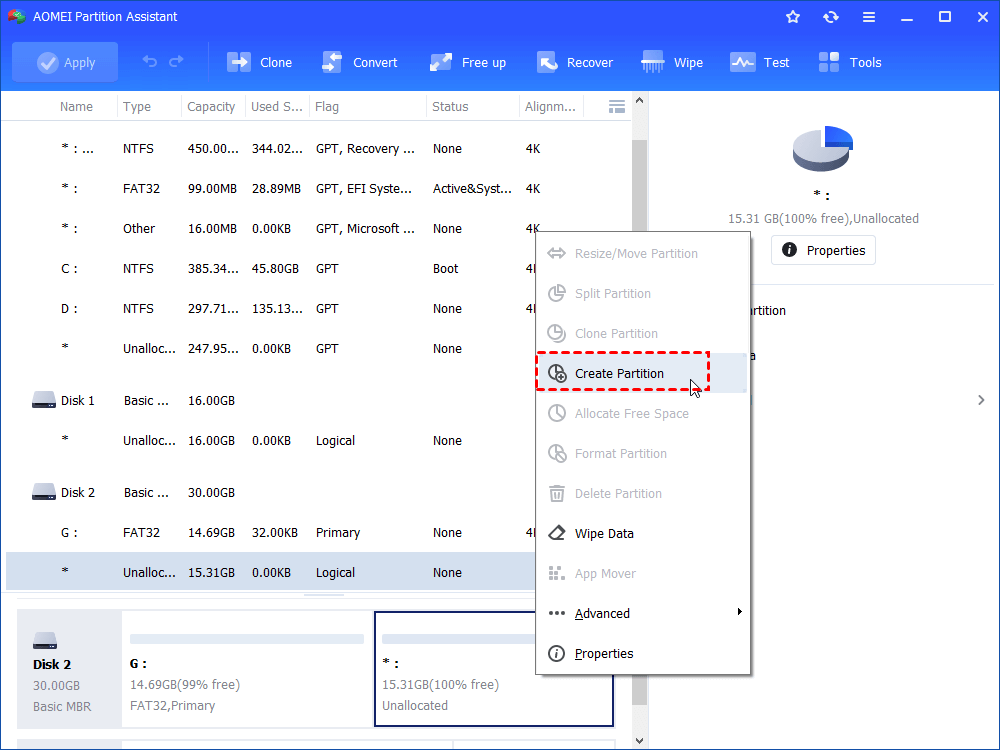Sort by the Status column header
The height and width of the screenshot is (750, 1000).
[450, 107]
